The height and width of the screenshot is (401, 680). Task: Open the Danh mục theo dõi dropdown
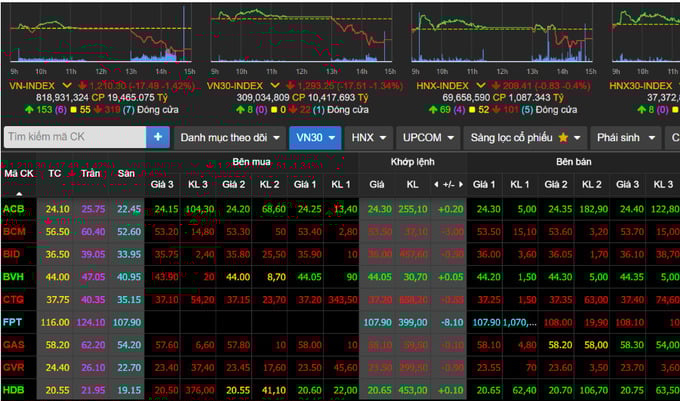(229, 137)
